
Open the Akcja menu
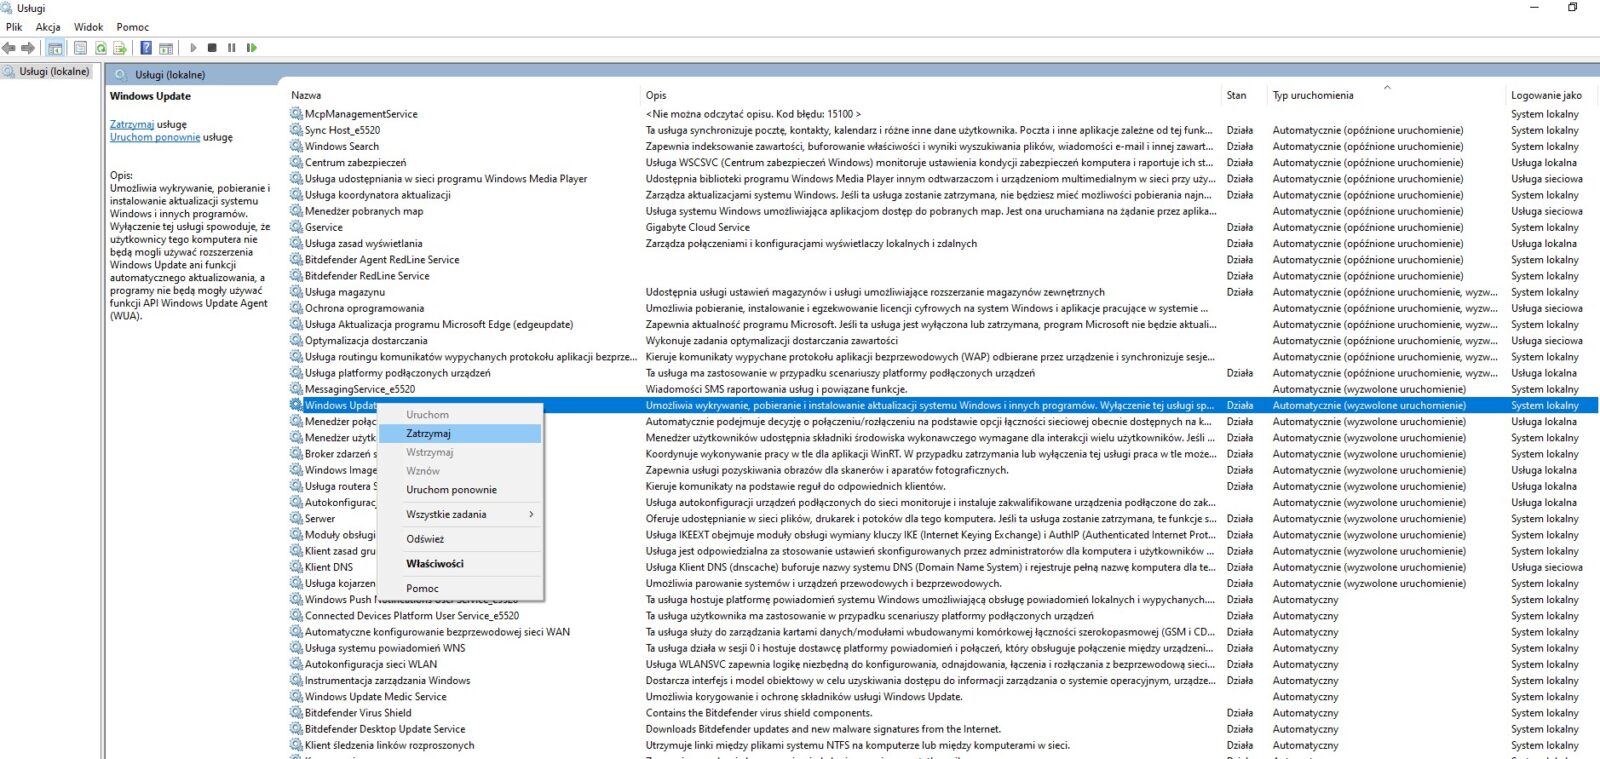point(48,27)
